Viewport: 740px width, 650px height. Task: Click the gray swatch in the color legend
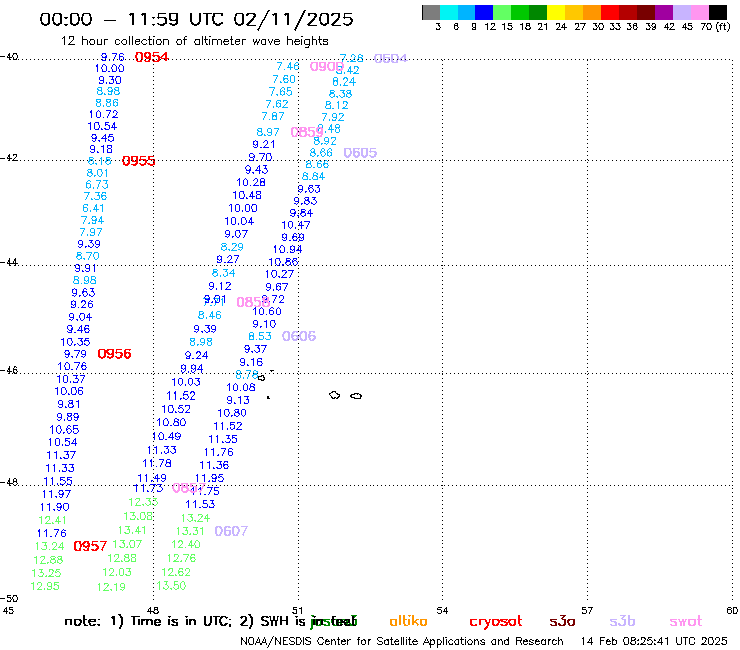click(x=431, y=12)
